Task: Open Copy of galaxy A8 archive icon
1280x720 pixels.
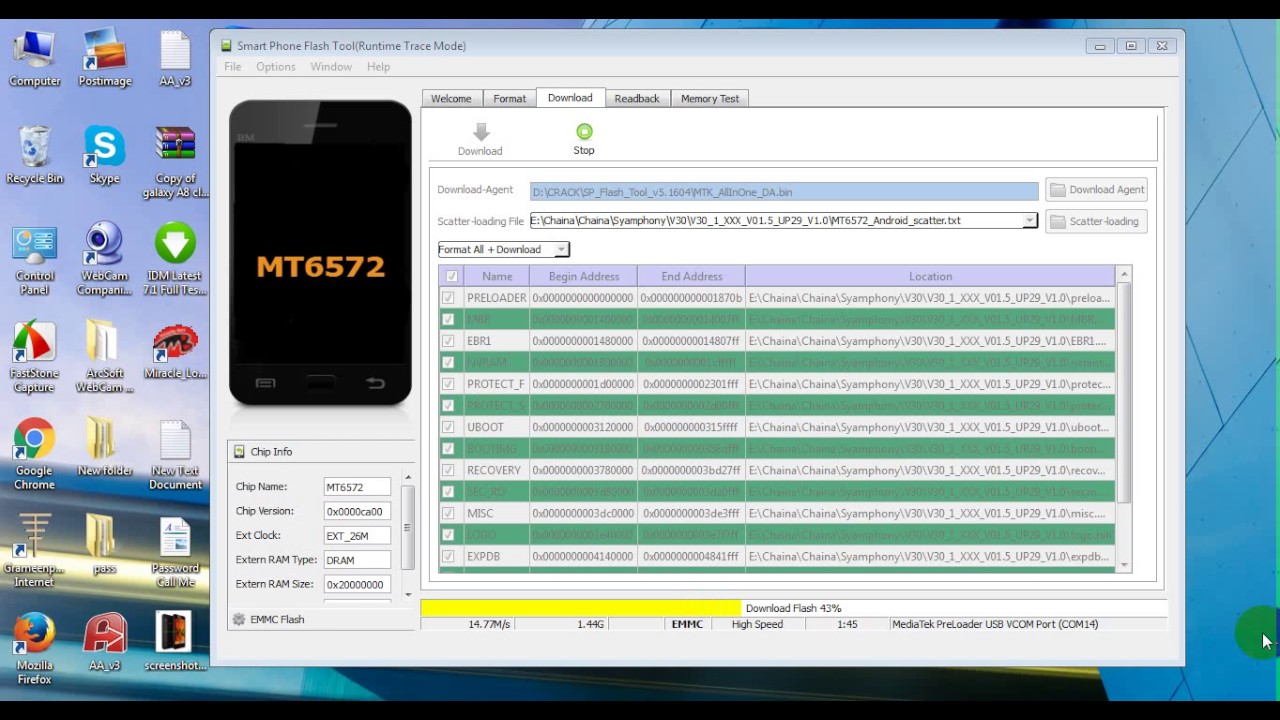Action: 175,163
